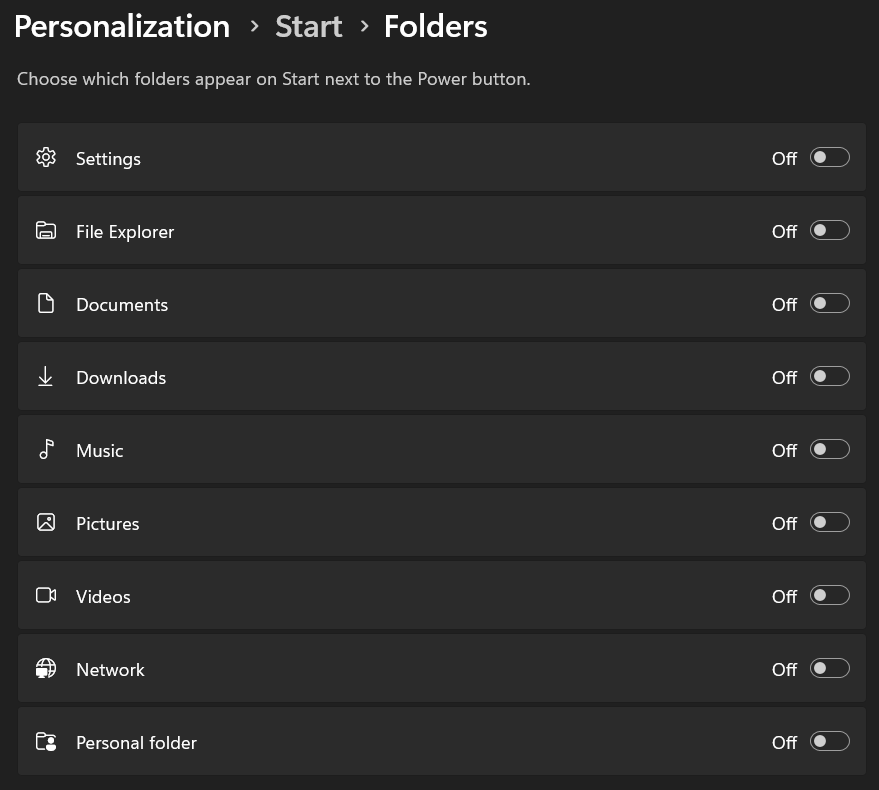The height and width of the screenshot is (790, 879).
Task: Click the Pictures icon
Action: coord(46,523)
